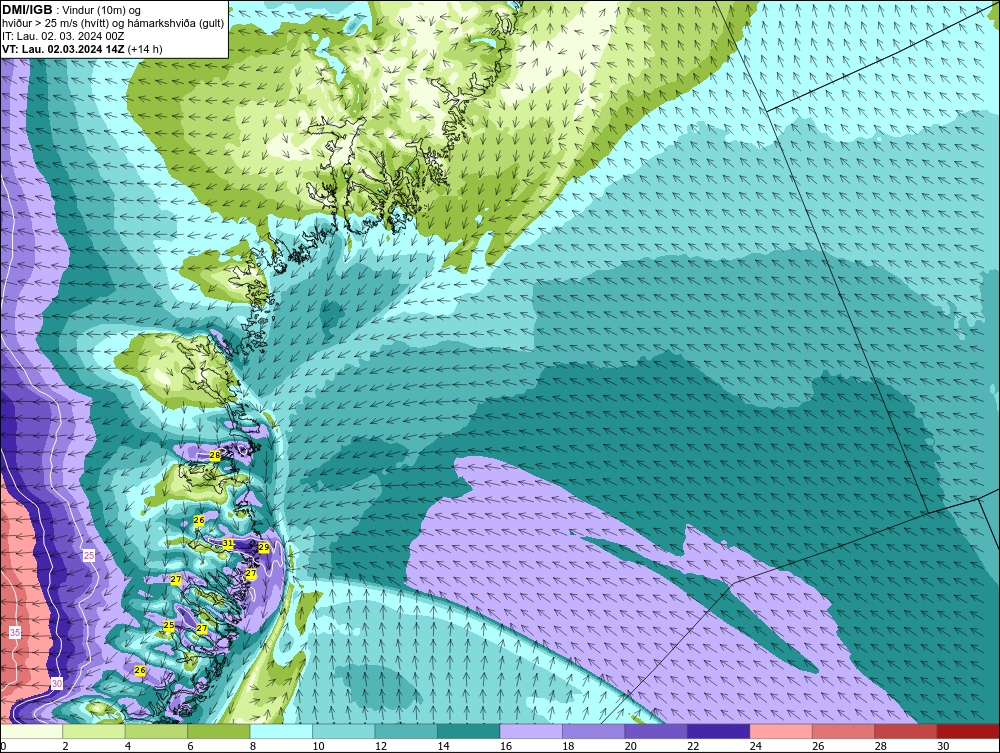
Task: Click the yellow 25 gust label
Action: [x=169, y=625]
